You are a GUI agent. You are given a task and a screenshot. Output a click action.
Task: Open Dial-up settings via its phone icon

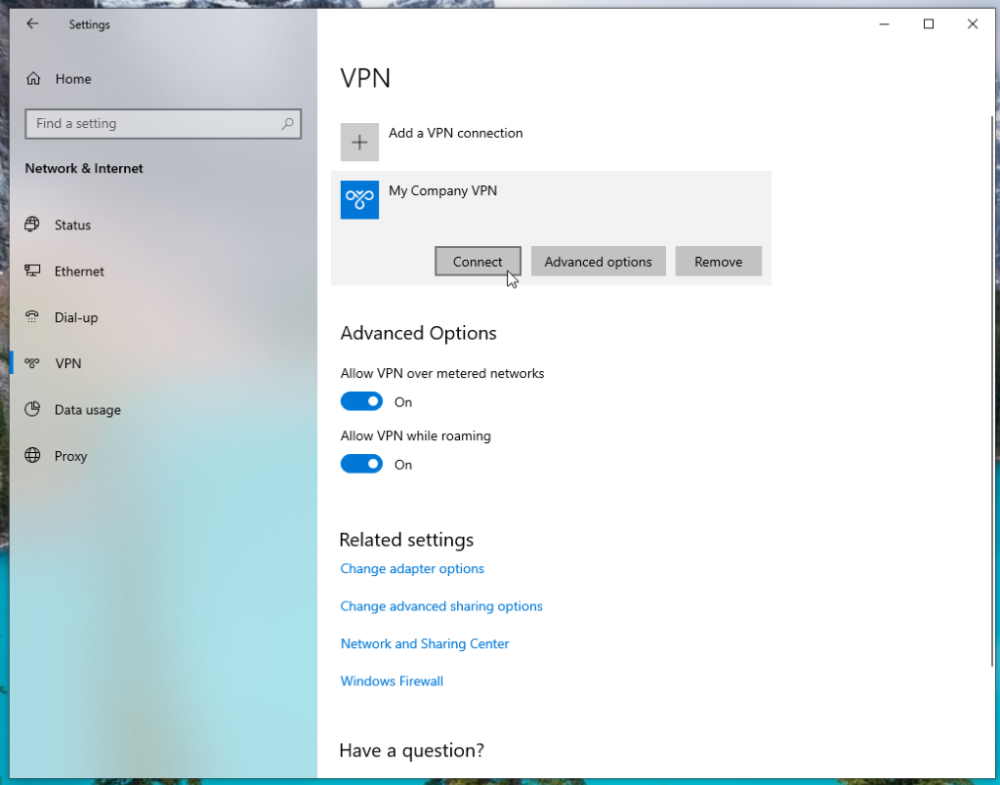34,317
